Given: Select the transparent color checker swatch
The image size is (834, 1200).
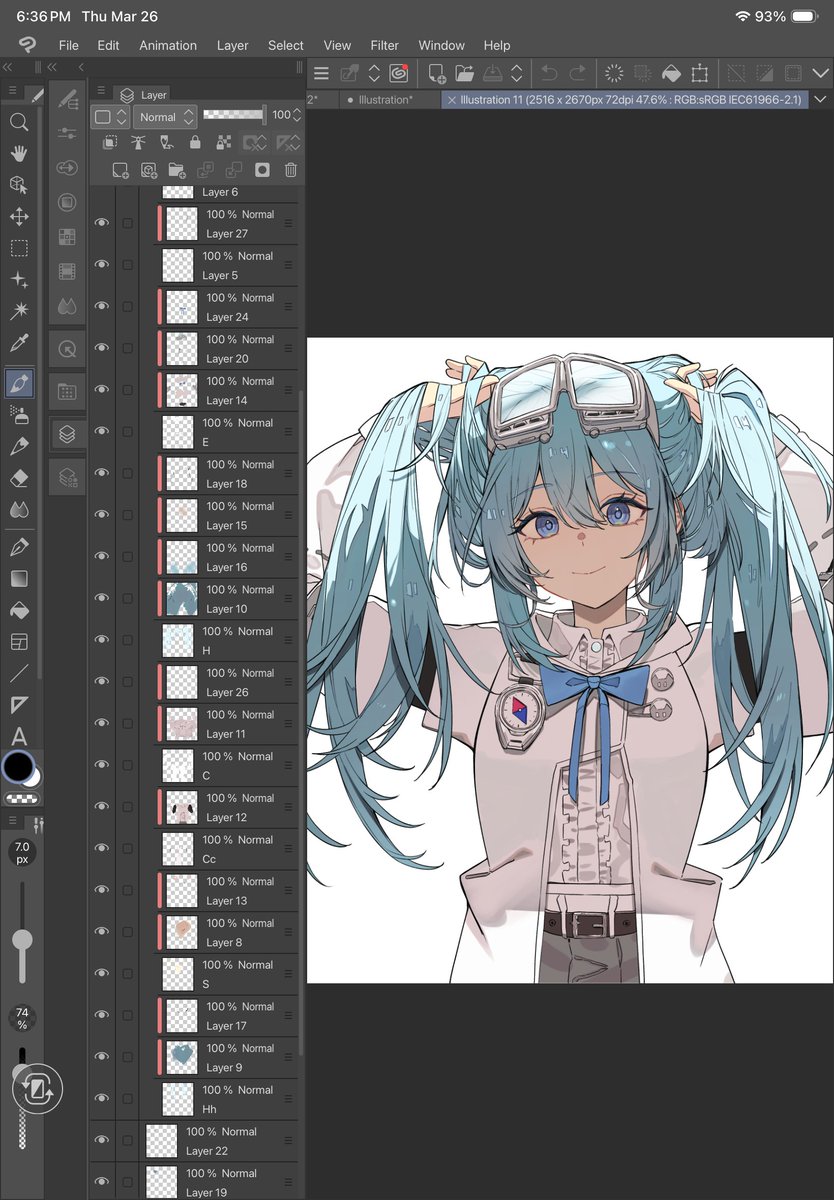Looking at the screenshot, I should (x=21, y=799).
